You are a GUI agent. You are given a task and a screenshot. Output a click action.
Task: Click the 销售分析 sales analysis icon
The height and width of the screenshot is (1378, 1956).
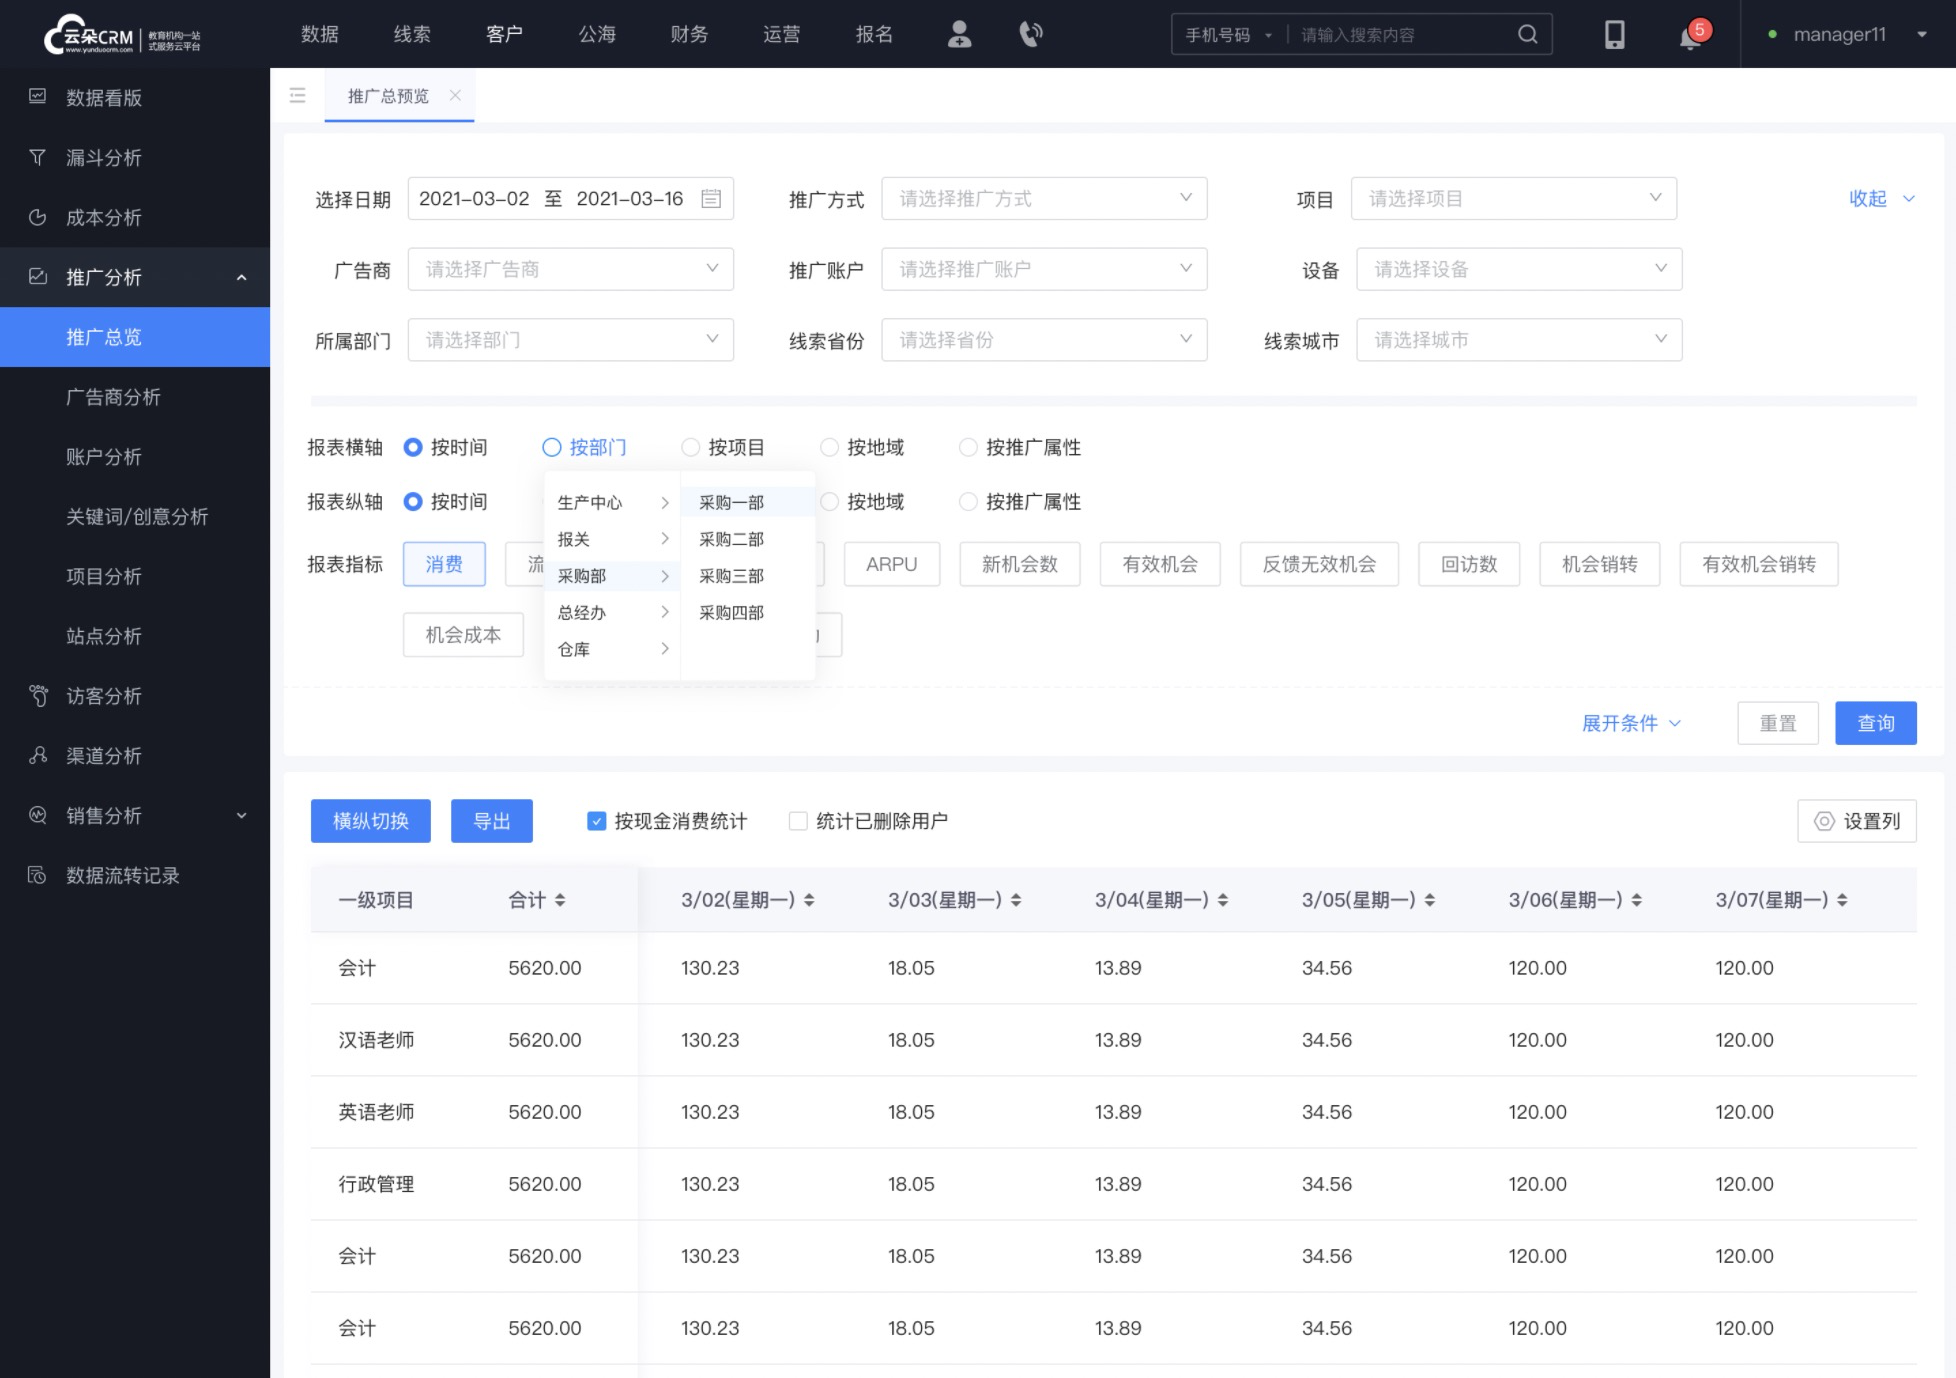point(39,816)
